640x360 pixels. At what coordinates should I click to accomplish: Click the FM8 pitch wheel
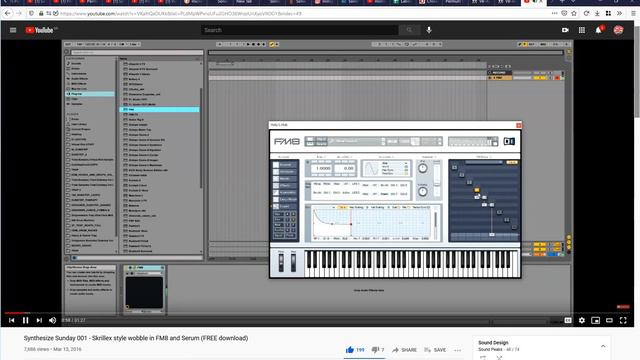(x=281, y=262)
